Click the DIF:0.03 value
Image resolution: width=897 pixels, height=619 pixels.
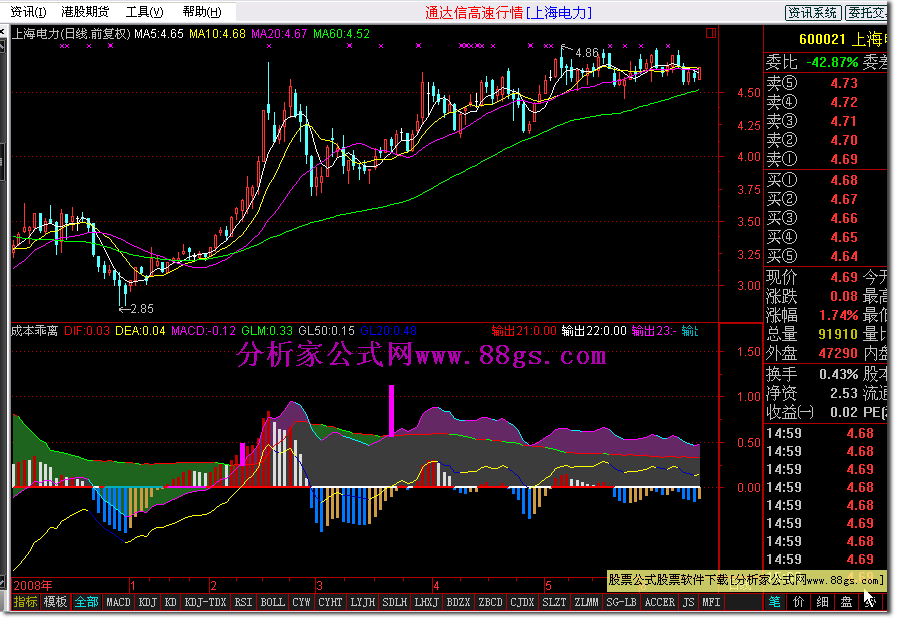87,331
